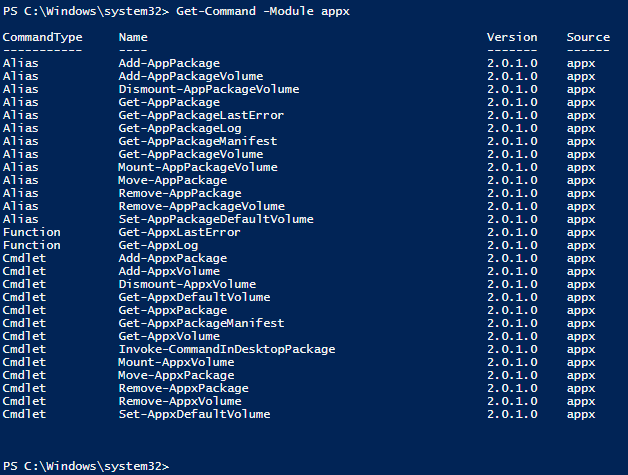Click the Add-AppxPackage cmdlet name
This screenshot has height=475, width=628.
(x=173, y=258)
